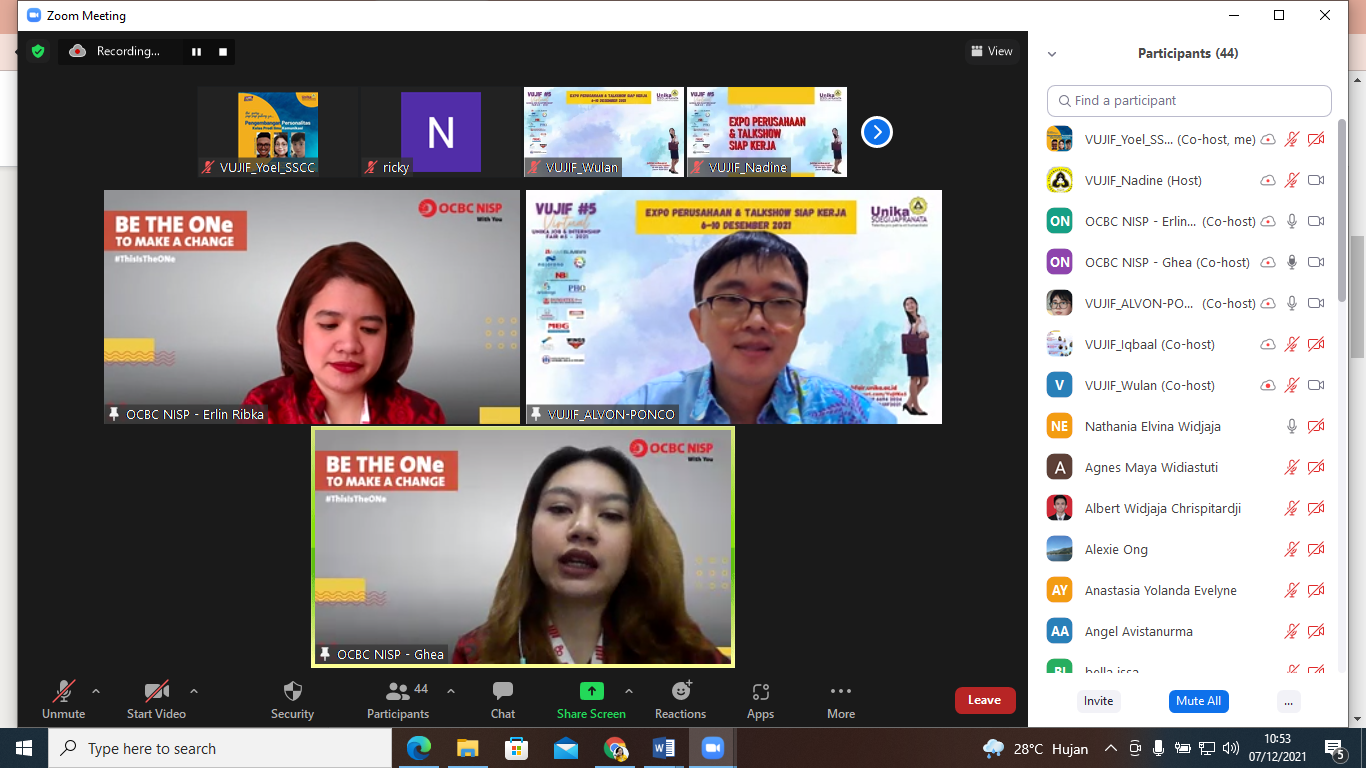Stop the recording
This screenshot has width=1366, height=768.
tap(223, 51)
